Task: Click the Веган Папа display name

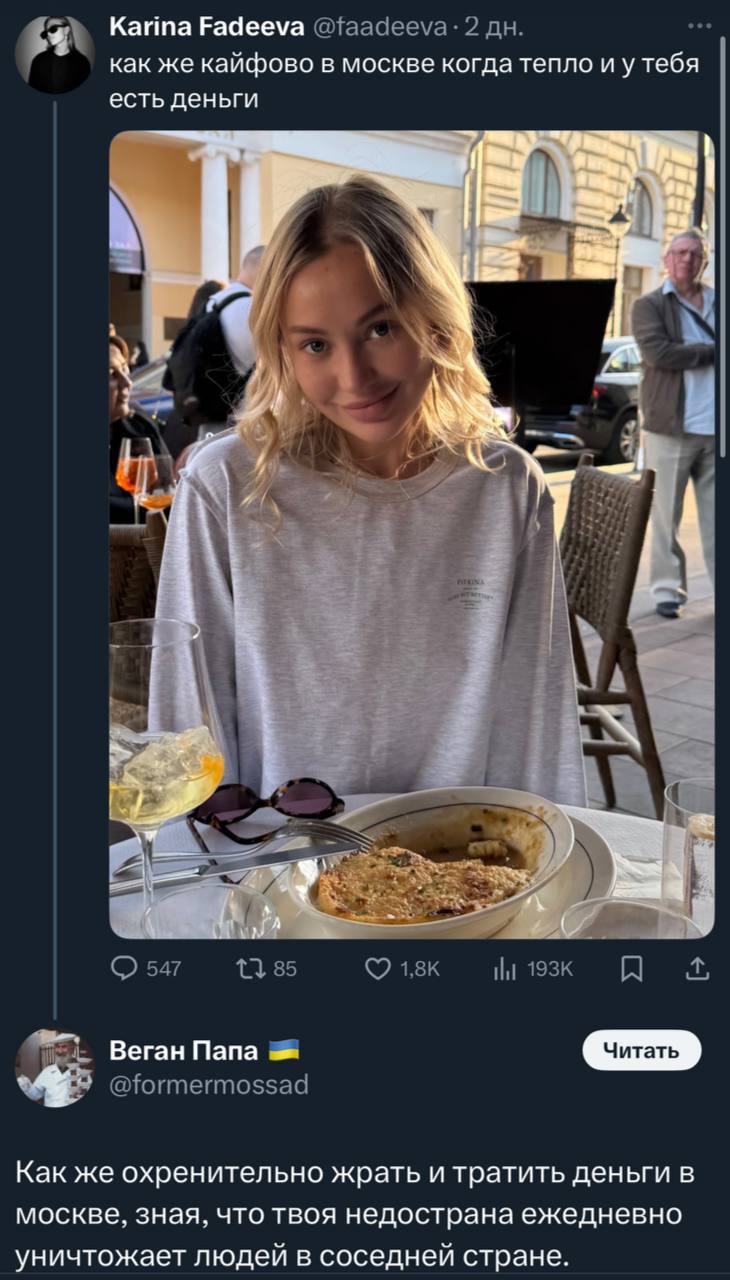Action: tap(183, 1050)
